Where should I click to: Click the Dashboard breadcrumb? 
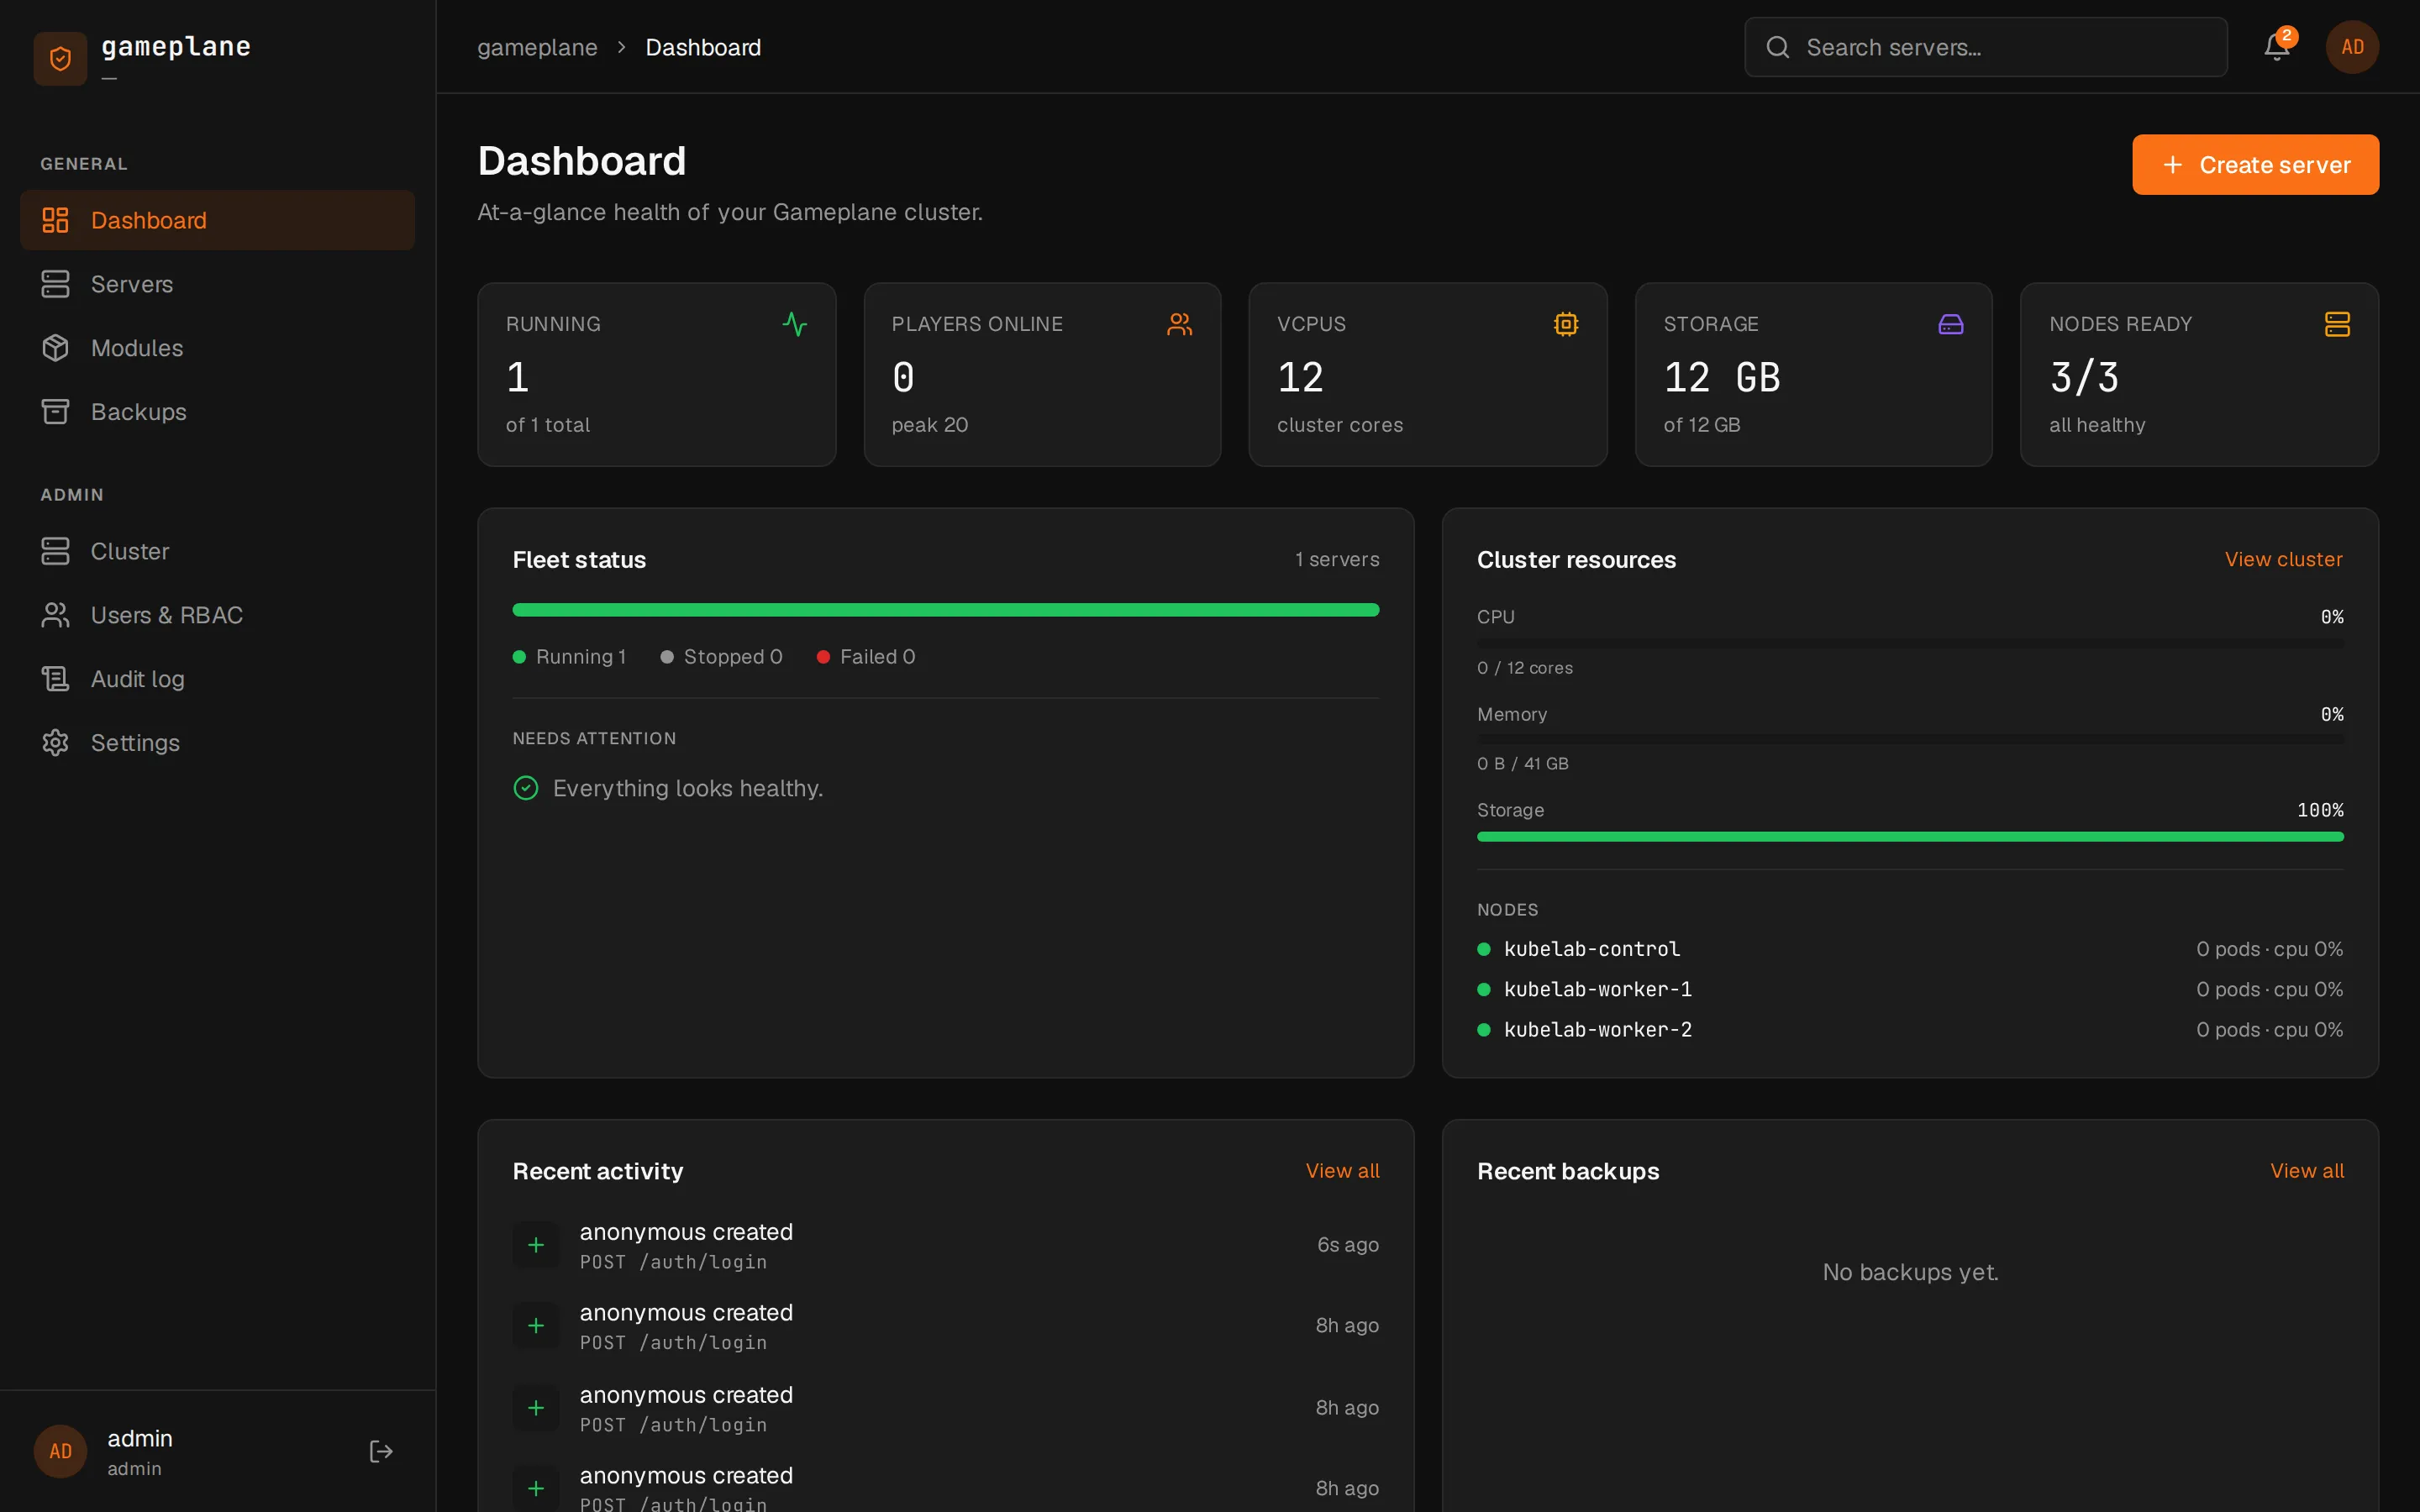(x=703, y=47)
